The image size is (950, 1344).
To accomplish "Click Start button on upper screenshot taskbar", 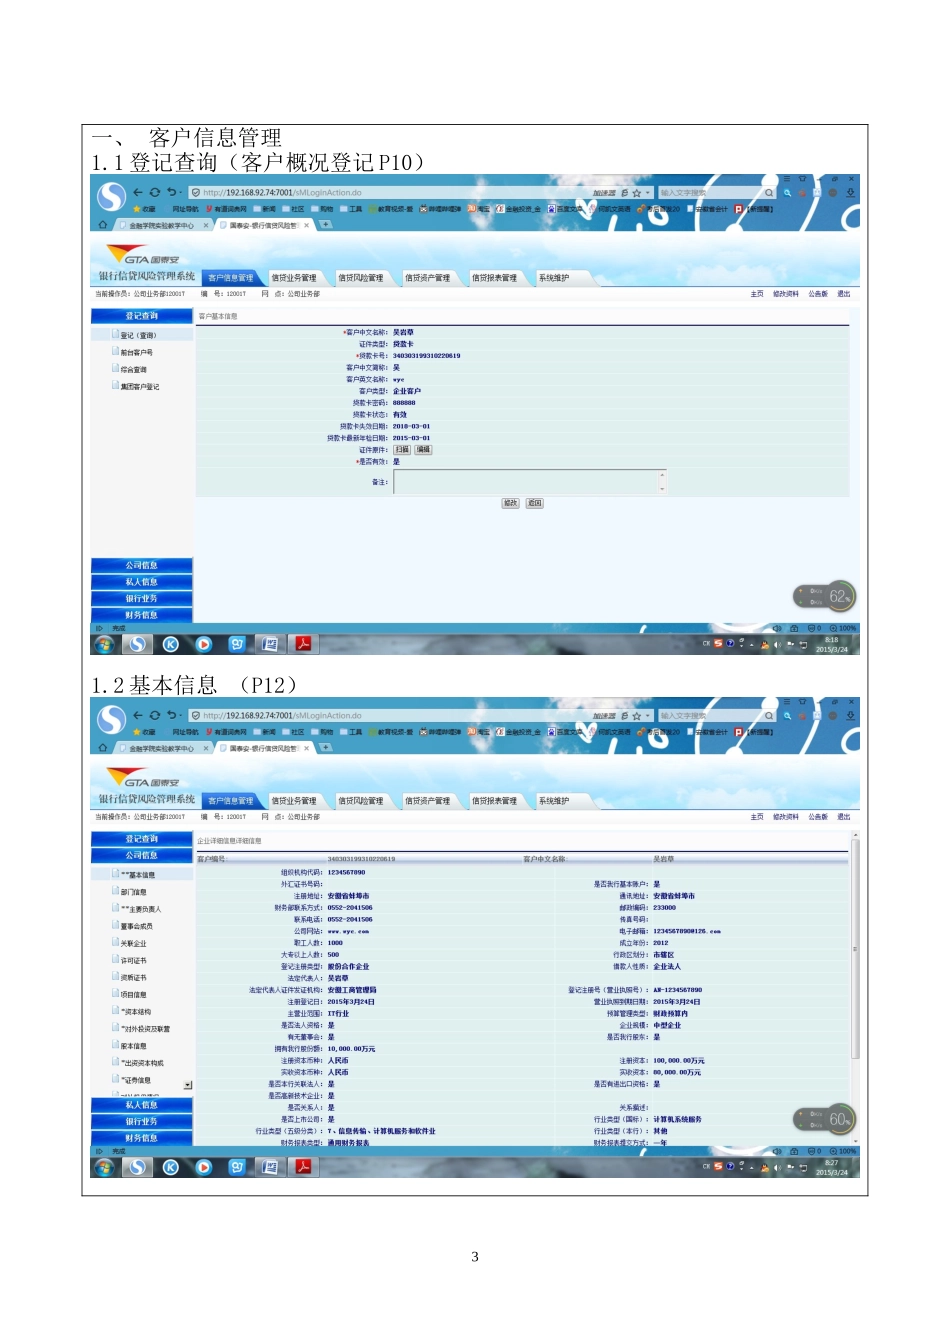I will pos(104,644).
